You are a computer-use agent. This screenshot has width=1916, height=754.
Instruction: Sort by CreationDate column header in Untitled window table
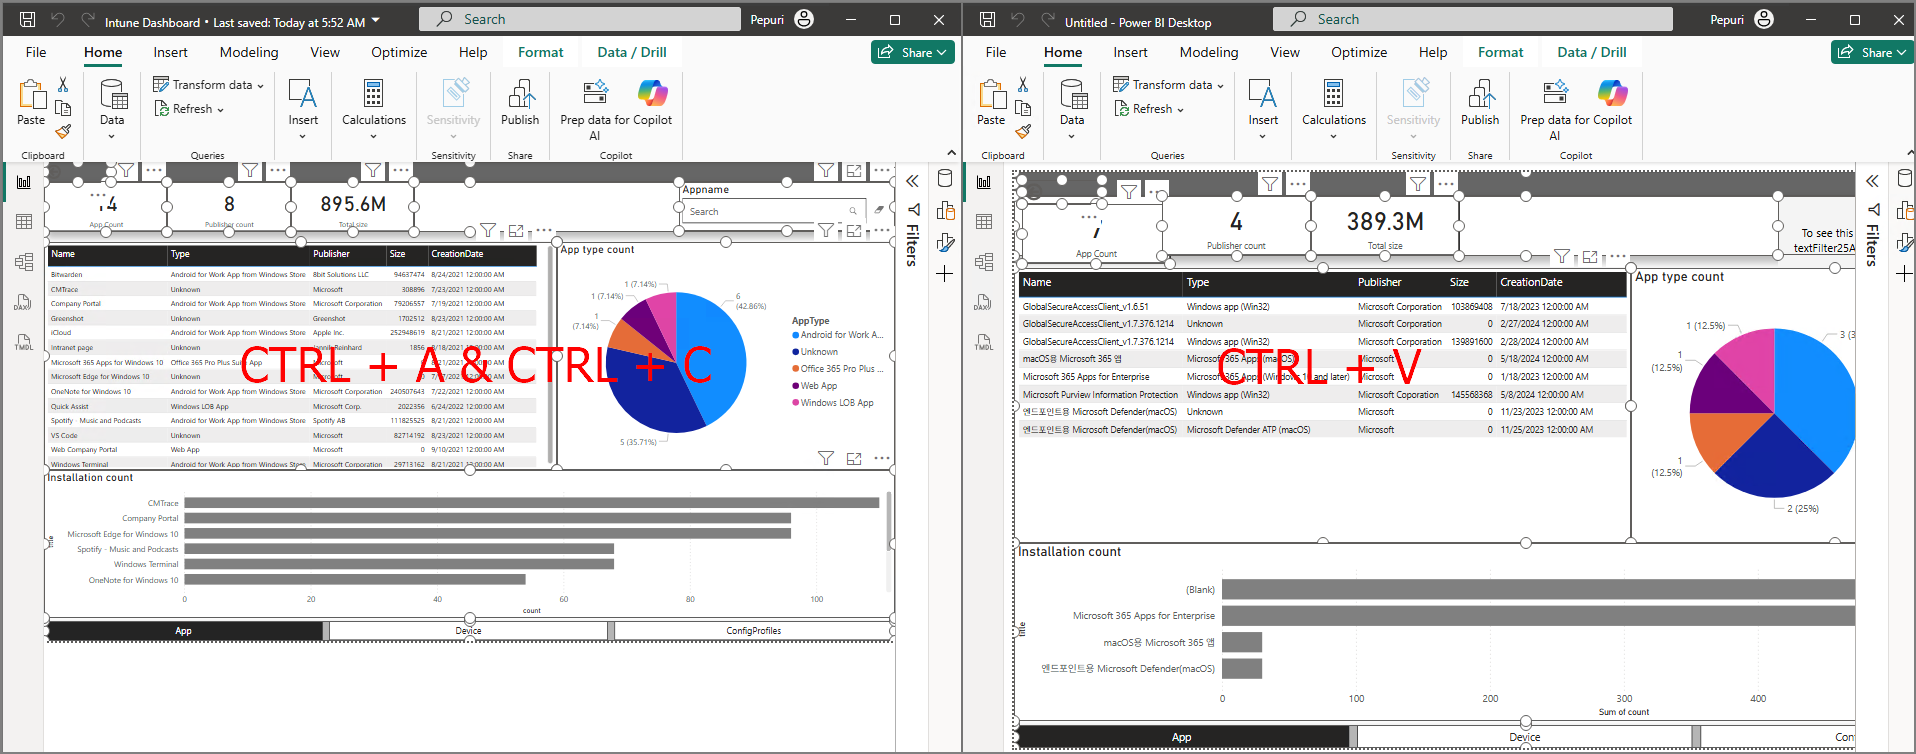click(1530, 282)
